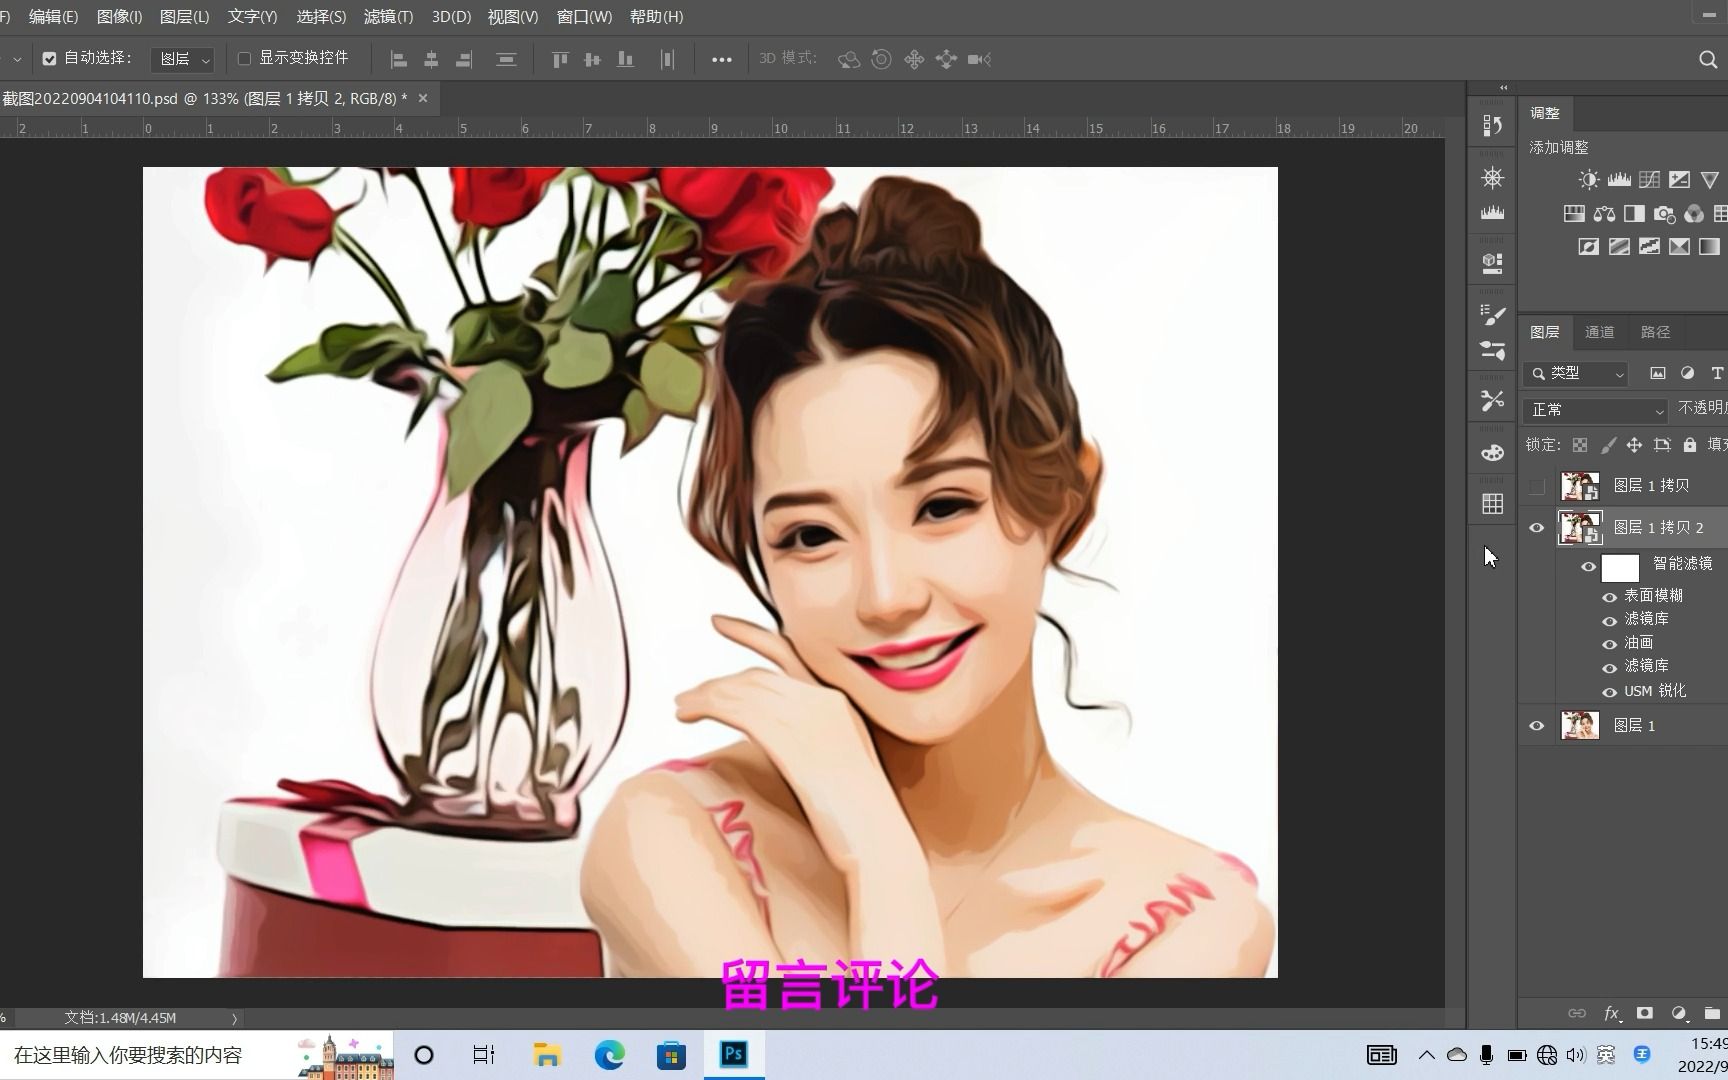
Task: Add an Exposure adjustment layer
Action: coord(1679,180)
